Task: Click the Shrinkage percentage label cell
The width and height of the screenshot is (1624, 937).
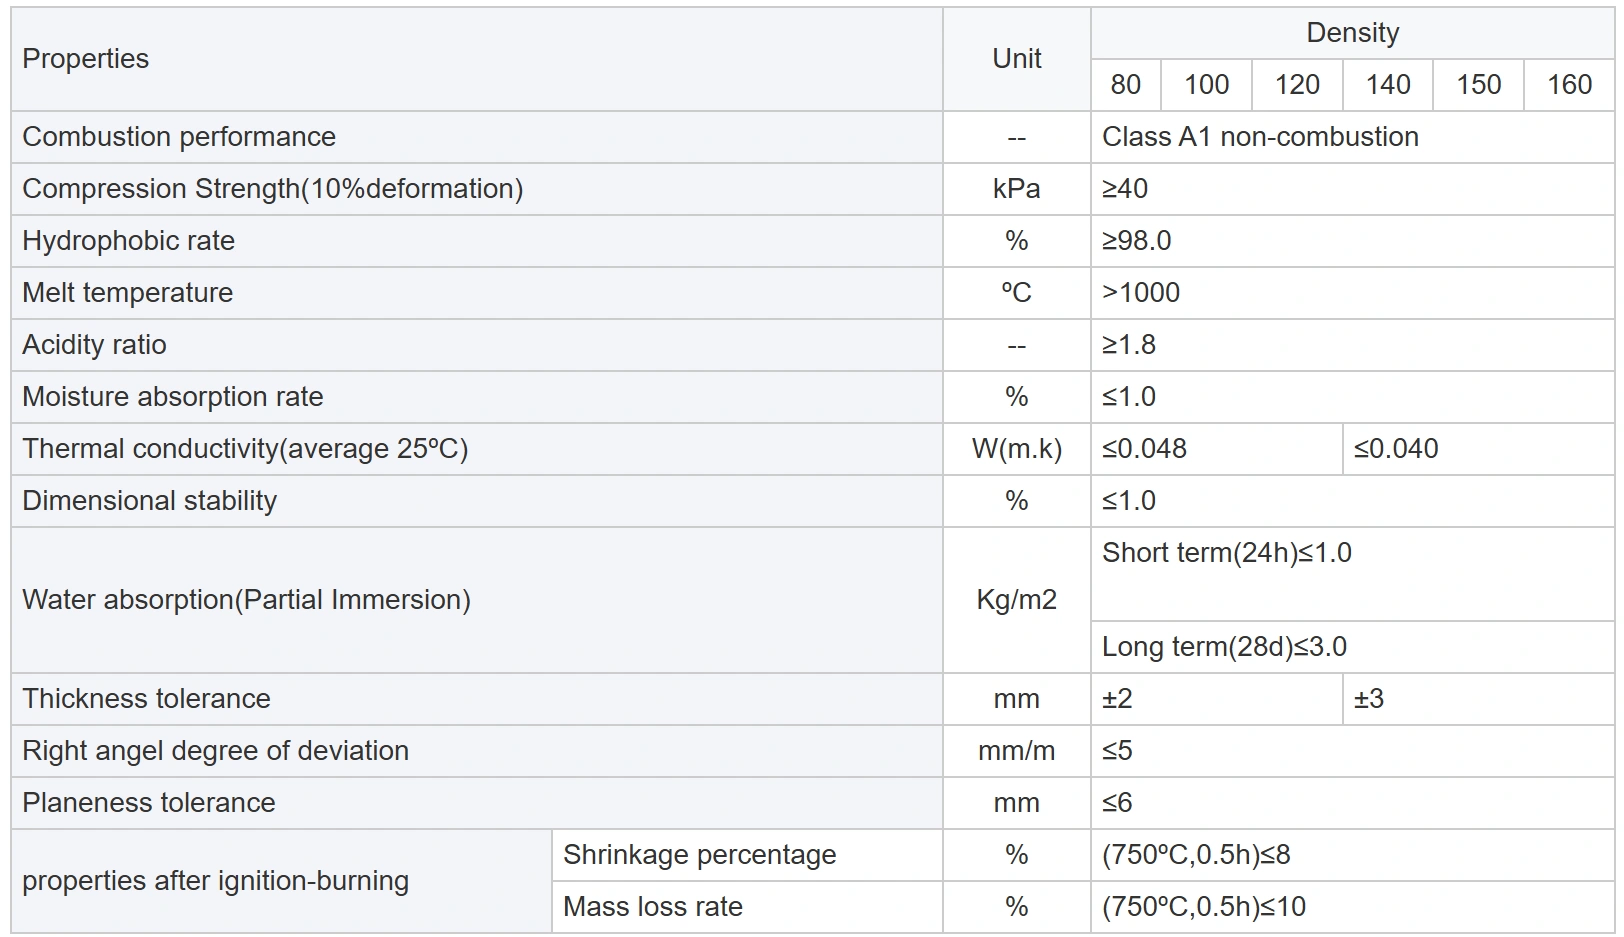Action: tap(699, 855)
